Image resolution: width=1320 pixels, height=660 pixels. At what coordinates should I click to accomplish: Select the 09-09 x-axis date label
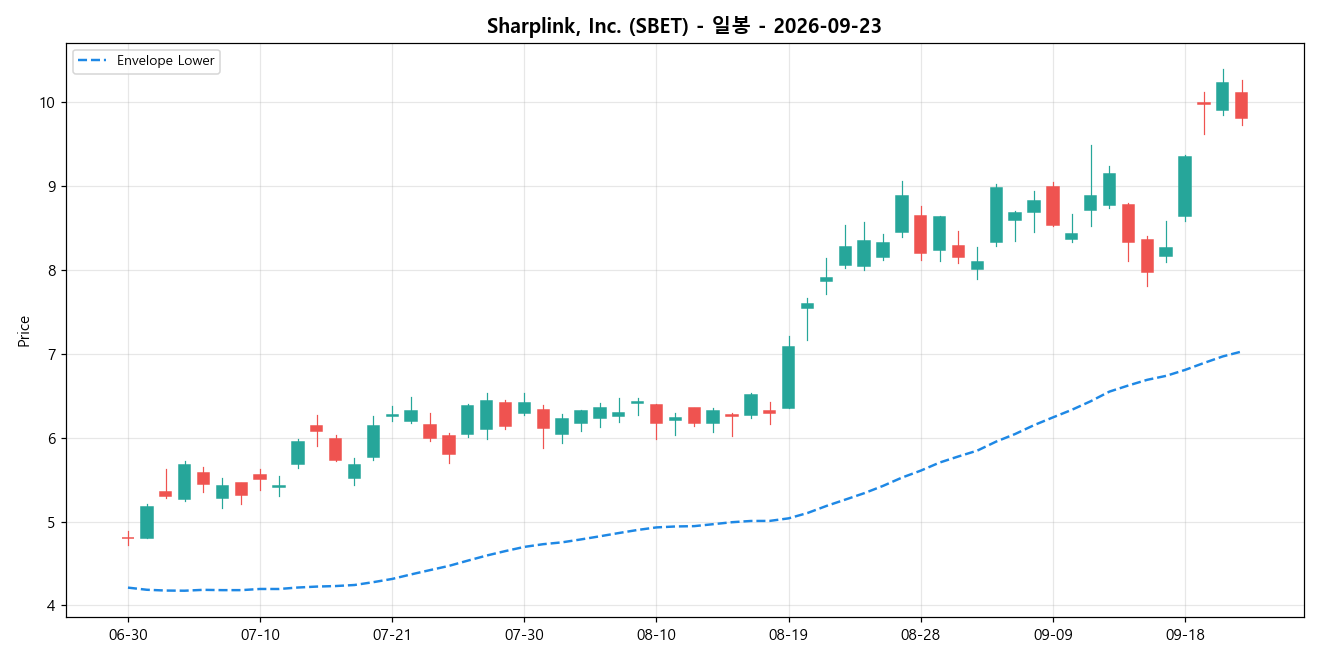[x=1052, y=634]
